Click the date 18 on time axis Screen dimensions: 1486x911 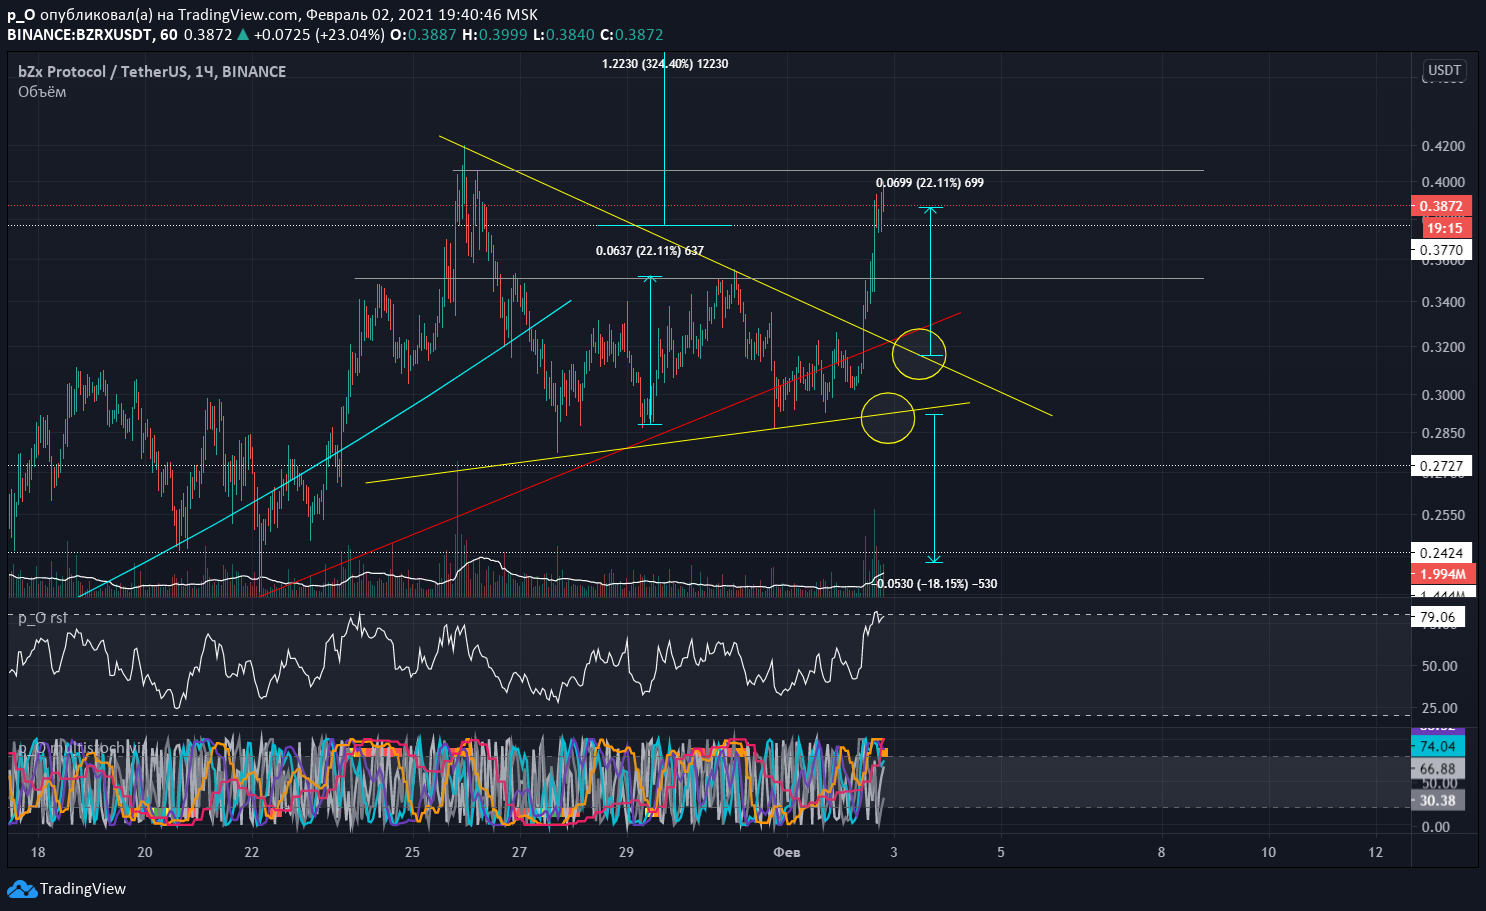click(38, 852)
